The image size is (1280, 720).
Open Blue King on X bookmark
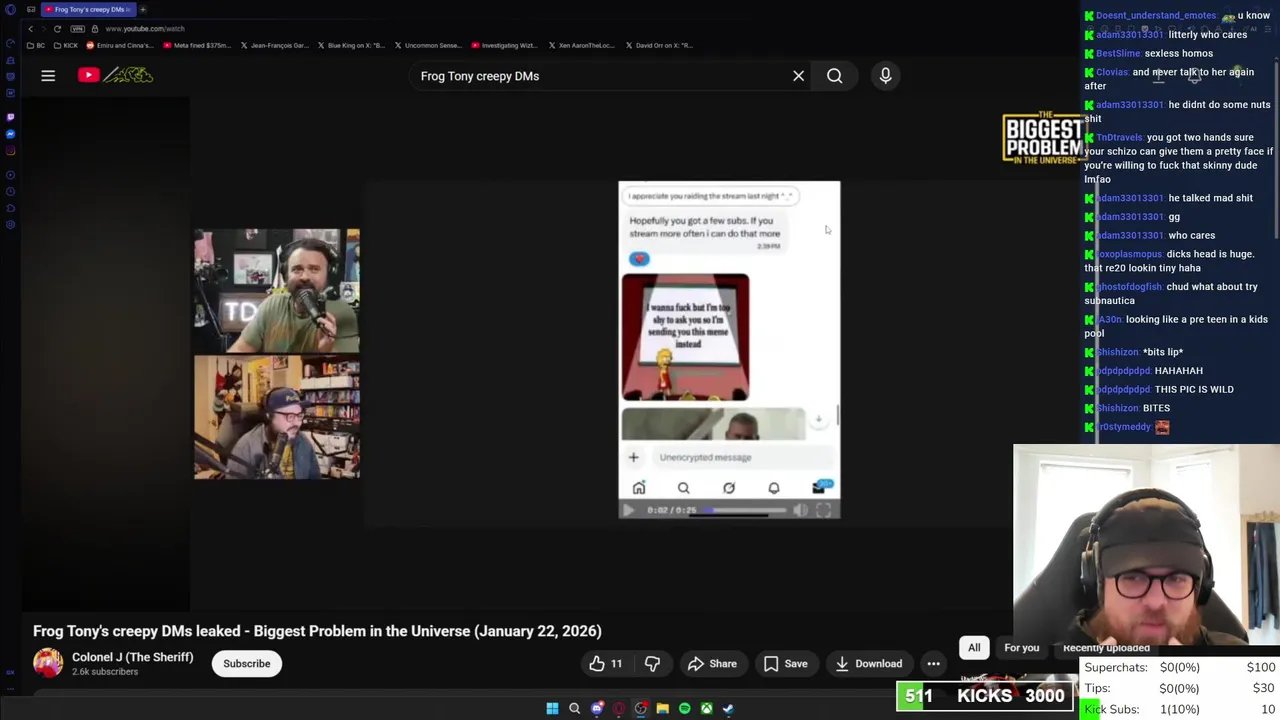coord(351,45)
